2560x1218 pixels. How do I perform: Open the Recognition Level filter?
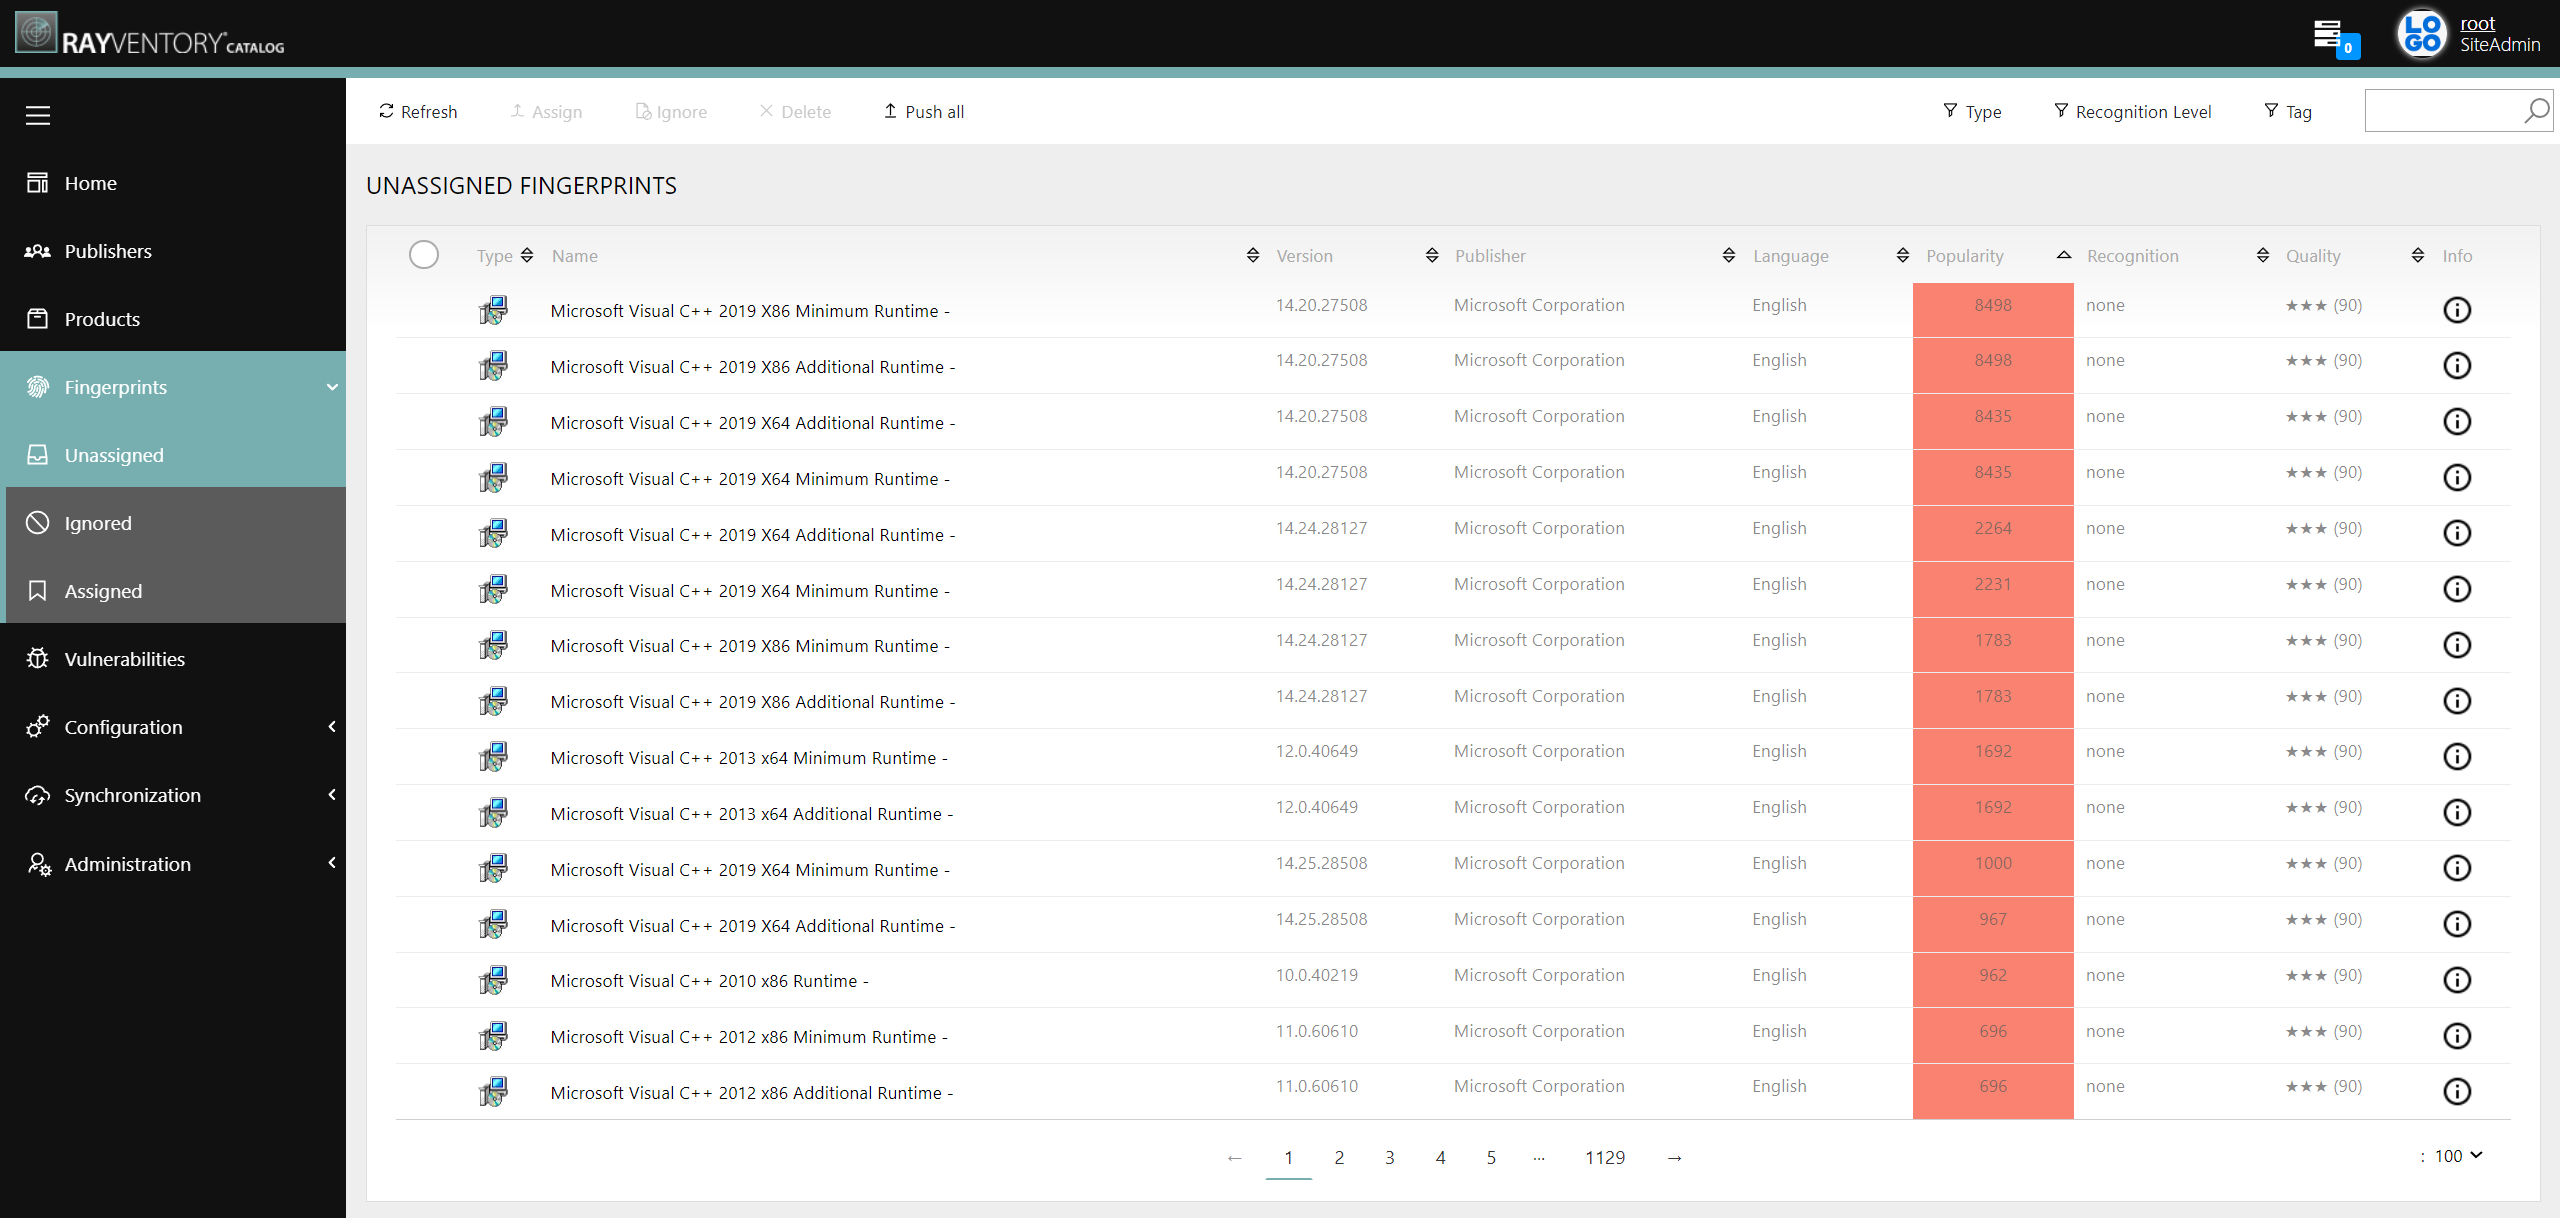pyautogui.click(x=2131, y=112)
